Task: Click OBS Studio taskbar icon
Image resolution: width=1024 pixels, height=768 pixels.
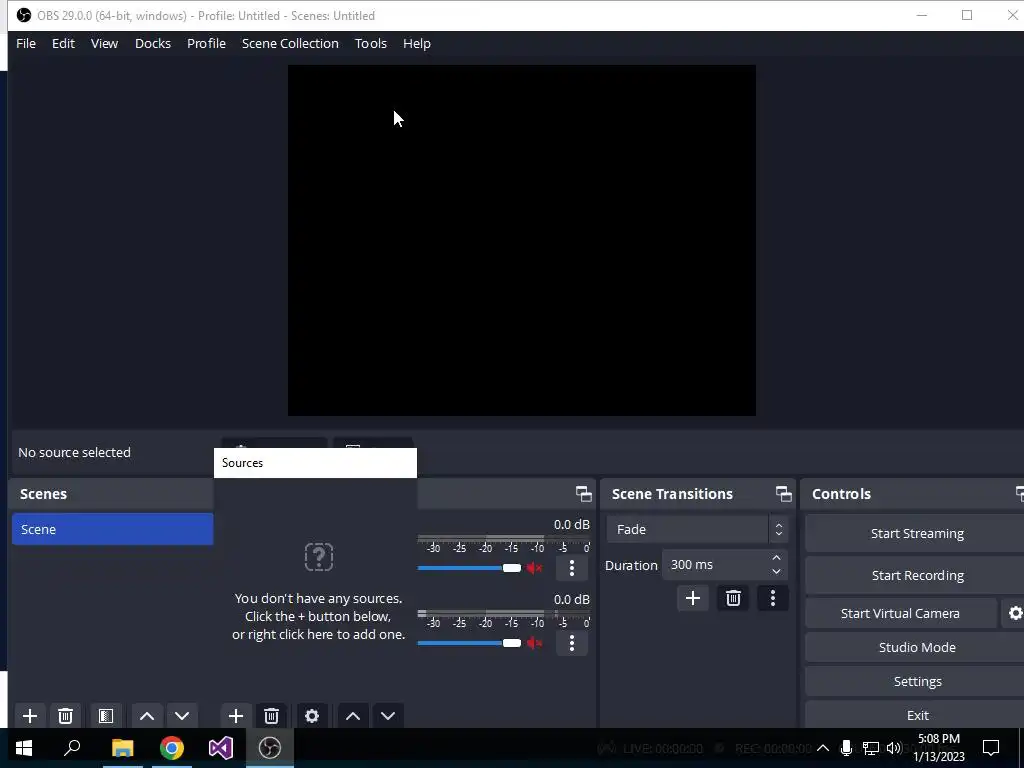Action: [270, 748]
